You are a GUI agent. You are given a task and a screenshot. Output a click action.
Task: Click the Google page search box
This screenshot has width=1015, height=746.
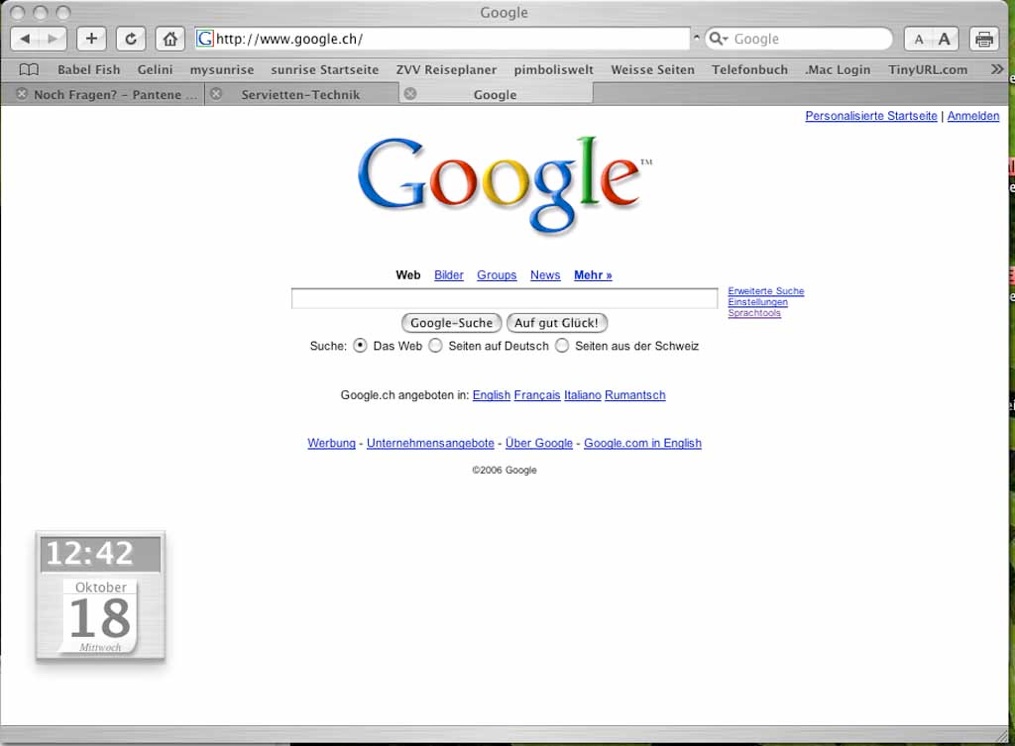(504, 299)
